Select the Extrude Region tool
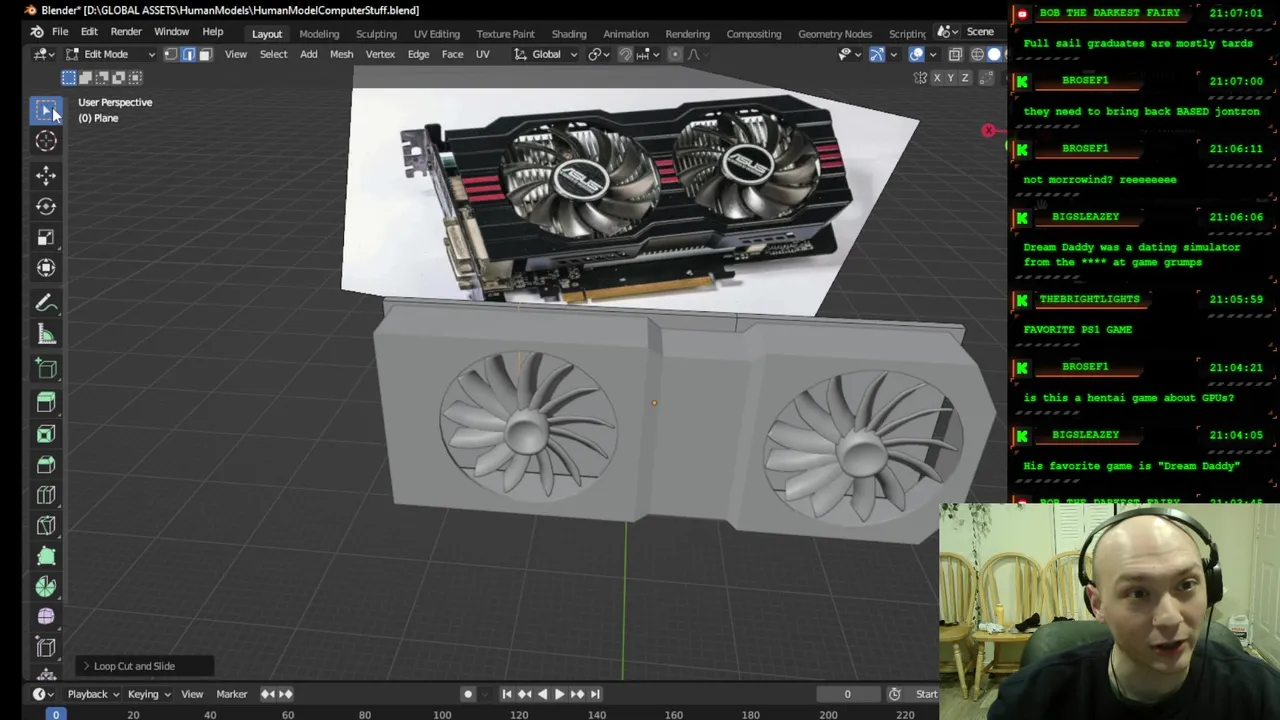The width and height of the screenshot is (1280, 720). coord(46,403)
